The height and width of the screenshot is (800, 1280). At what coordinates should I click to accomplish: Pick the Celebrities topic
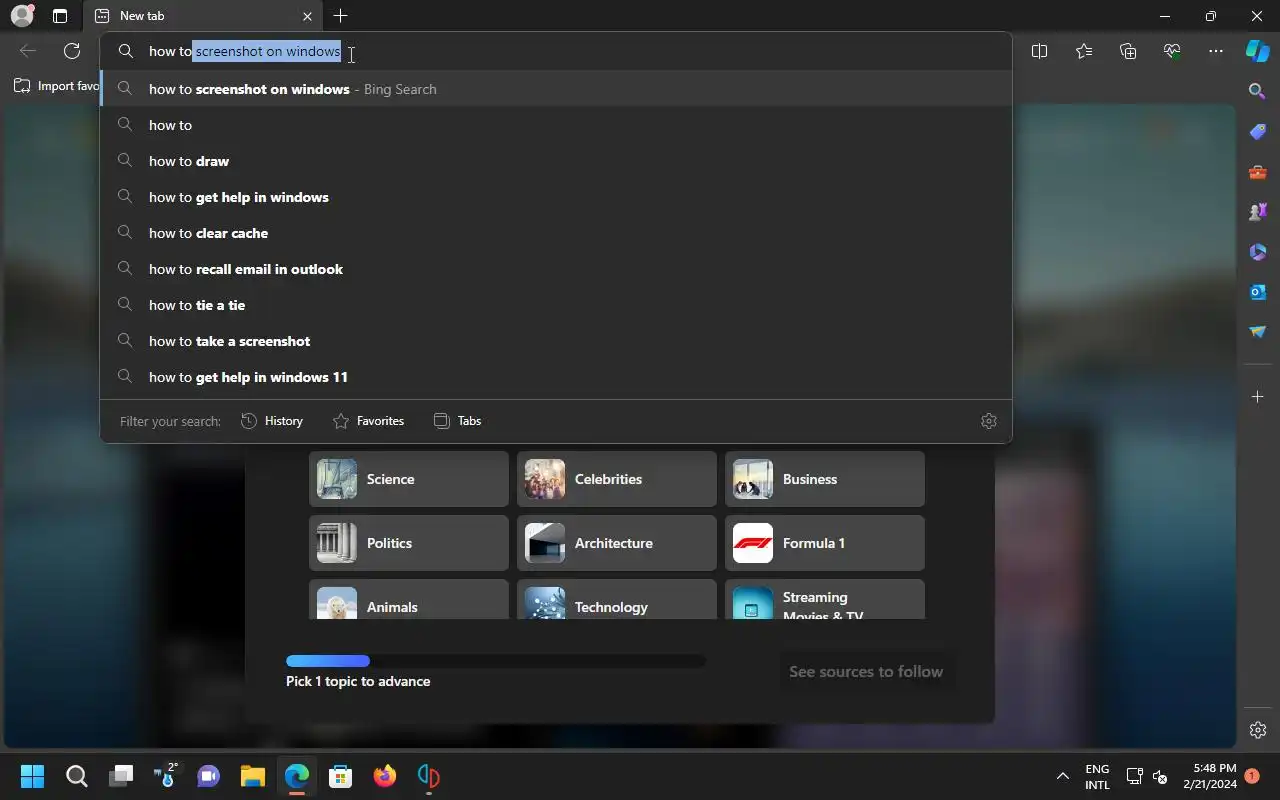tap(617, 479)
